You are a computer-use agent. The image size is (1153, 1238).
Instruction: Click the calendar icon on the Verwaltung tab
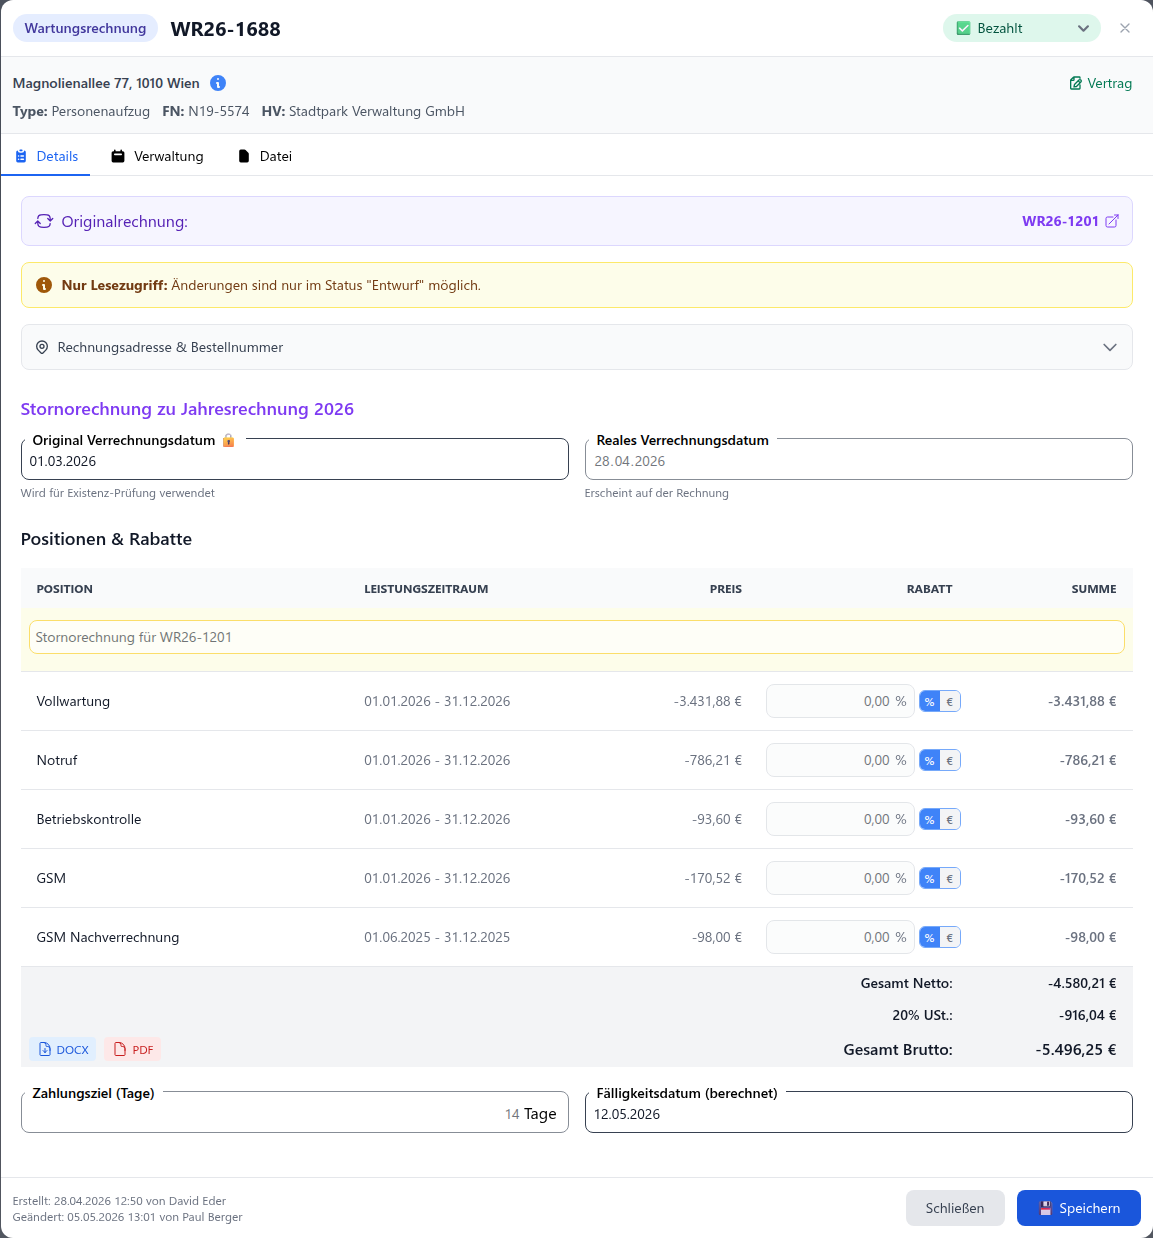pyautogui.click(x=118, y=156)
